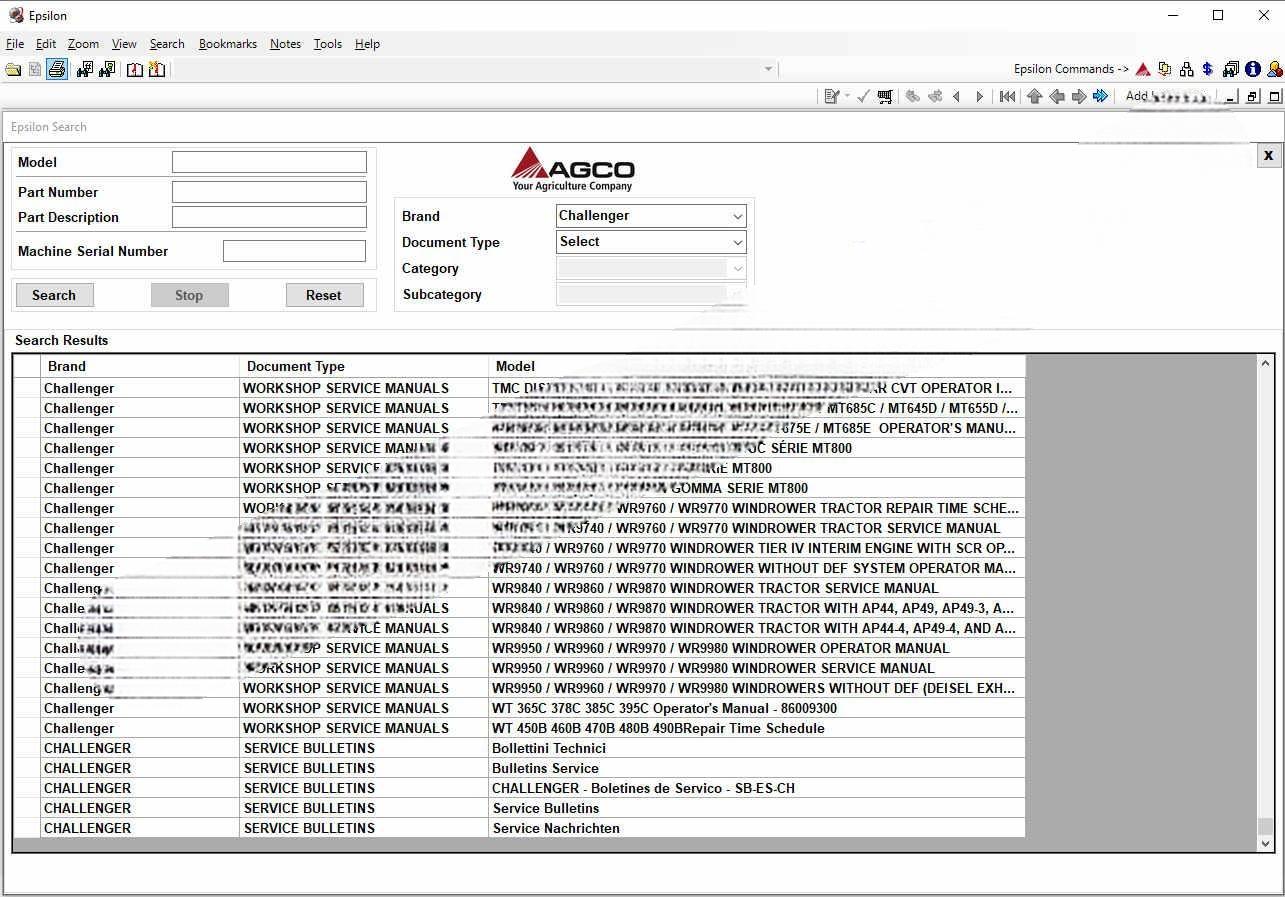This screenshot has width=1285, height=897.
Task: Click the org-chart hierarchy icon near Epsilon Commands
Action: (1186, 68)
